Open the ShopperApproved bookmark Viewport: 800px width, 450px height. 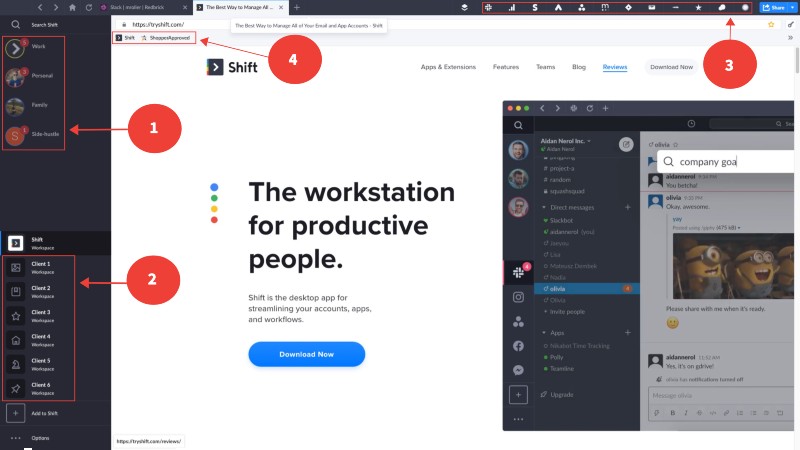pyautogui.click(x=165, y=38)
